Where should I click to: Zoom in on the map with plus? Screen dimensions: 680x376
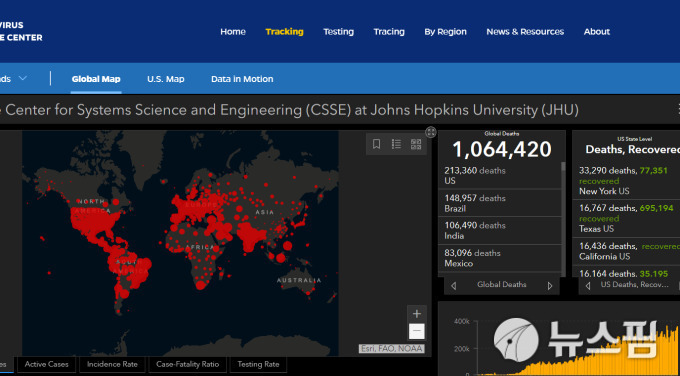pos(417,314)
